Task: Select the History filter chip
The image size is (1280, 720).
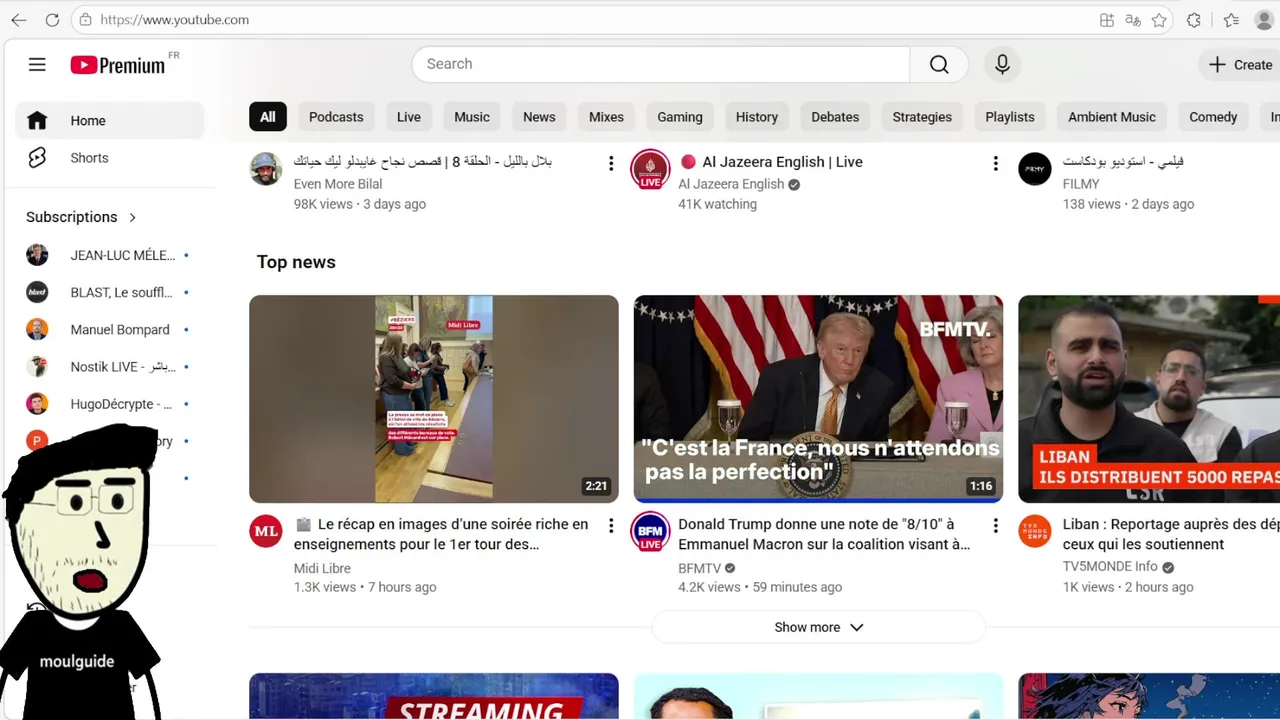Action: (x=757, y=117)
